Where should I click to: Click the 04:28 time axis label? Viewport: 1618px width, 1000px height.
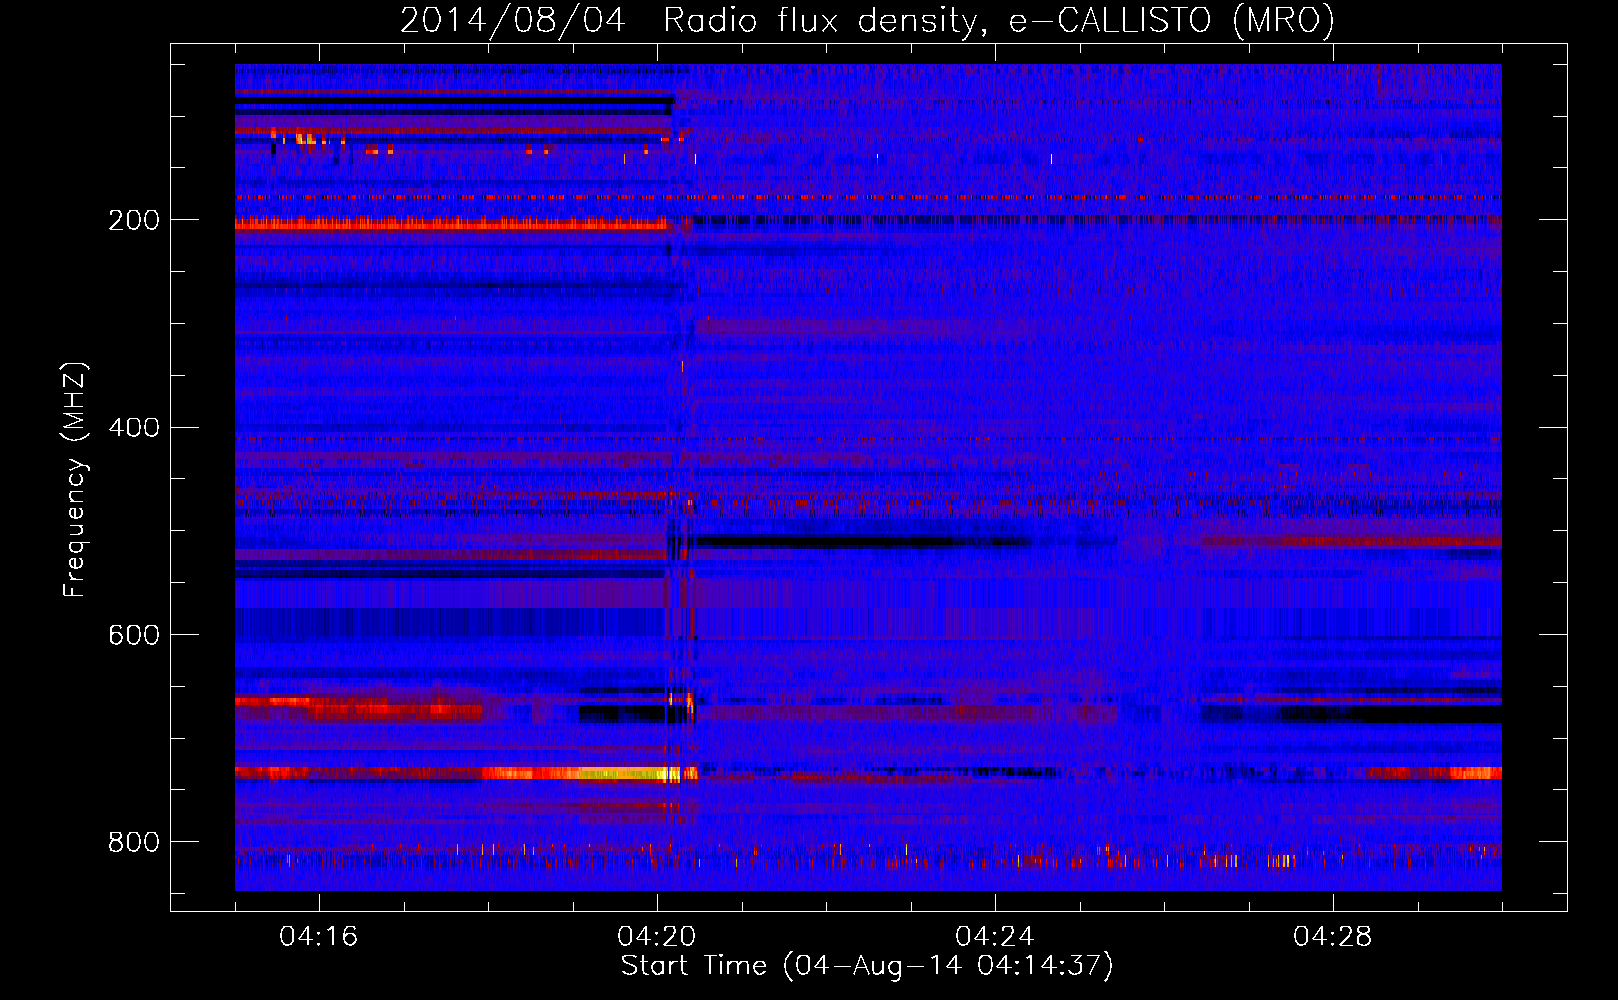pos(1333,937)
